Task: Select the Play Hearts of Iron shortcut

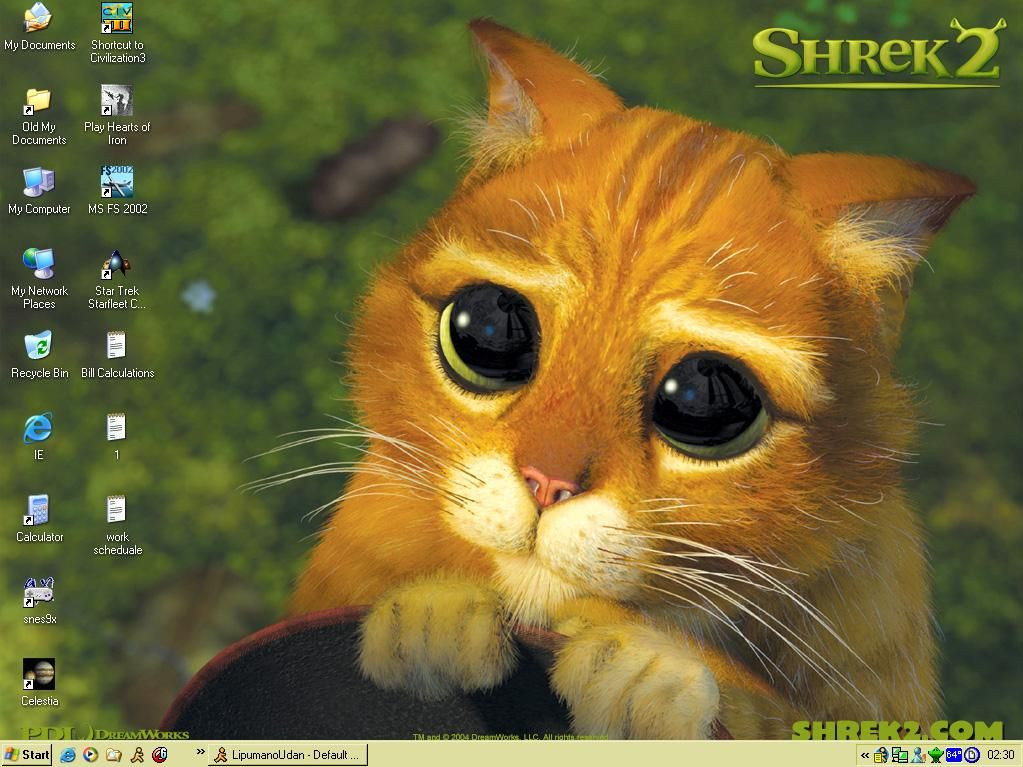Action: (x=117, y=116)
